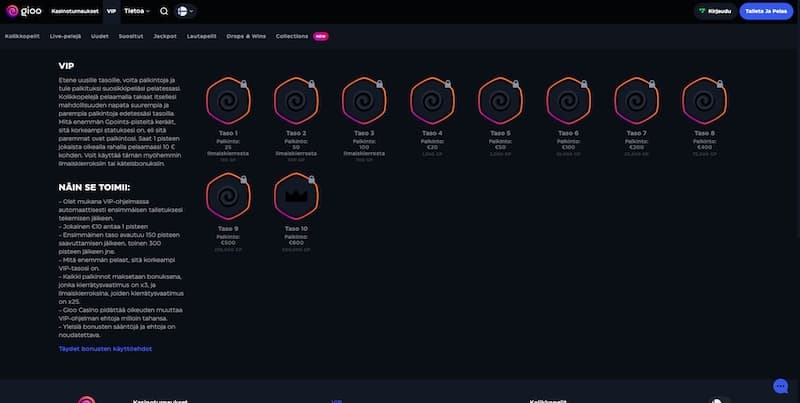Open the Jackpot category
Image resolution: width=800 pixels, height=403 pixels.
(165, 36)
